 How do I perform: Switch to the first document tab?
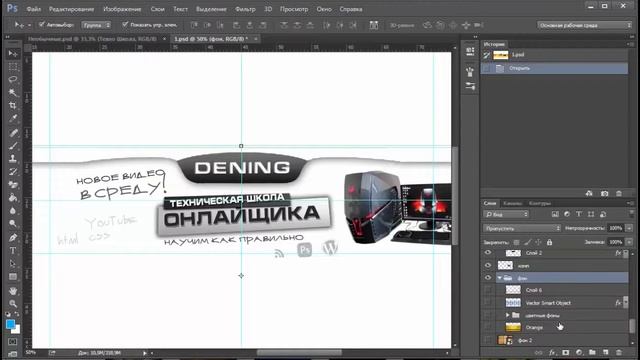[x=92, y=39]
